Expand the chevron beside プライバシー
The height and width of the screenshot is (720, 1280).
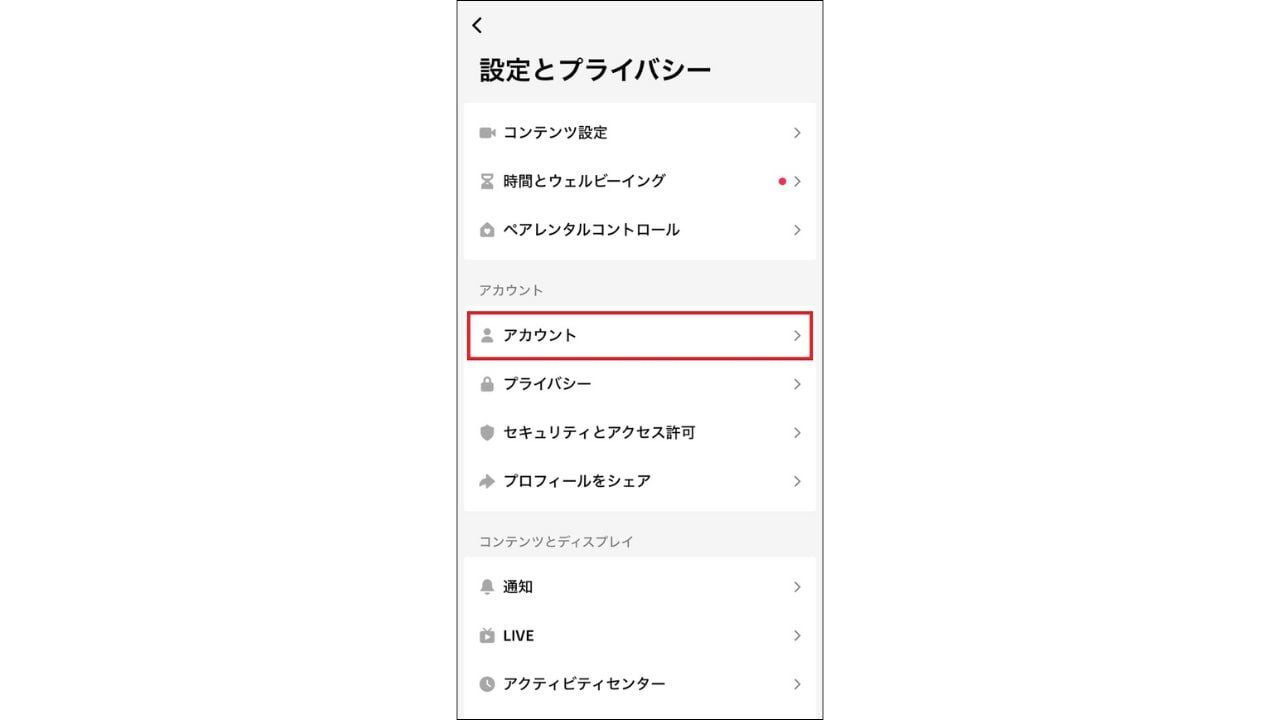[796, 384]
